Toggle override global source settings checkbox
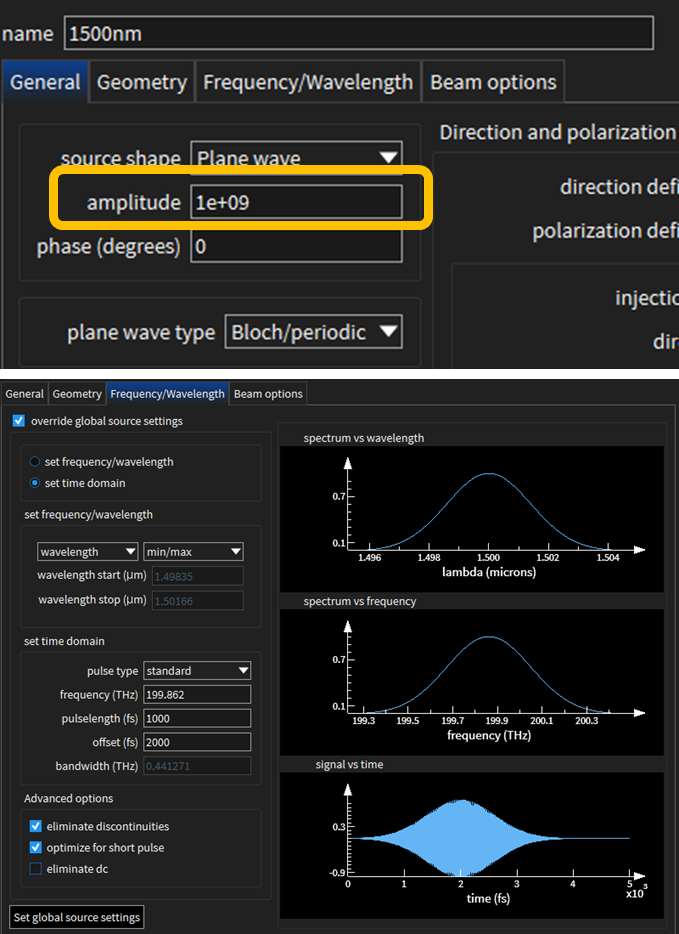Image resolution: width=679 pixels, height=934 pixels. [x=19, y=421]
